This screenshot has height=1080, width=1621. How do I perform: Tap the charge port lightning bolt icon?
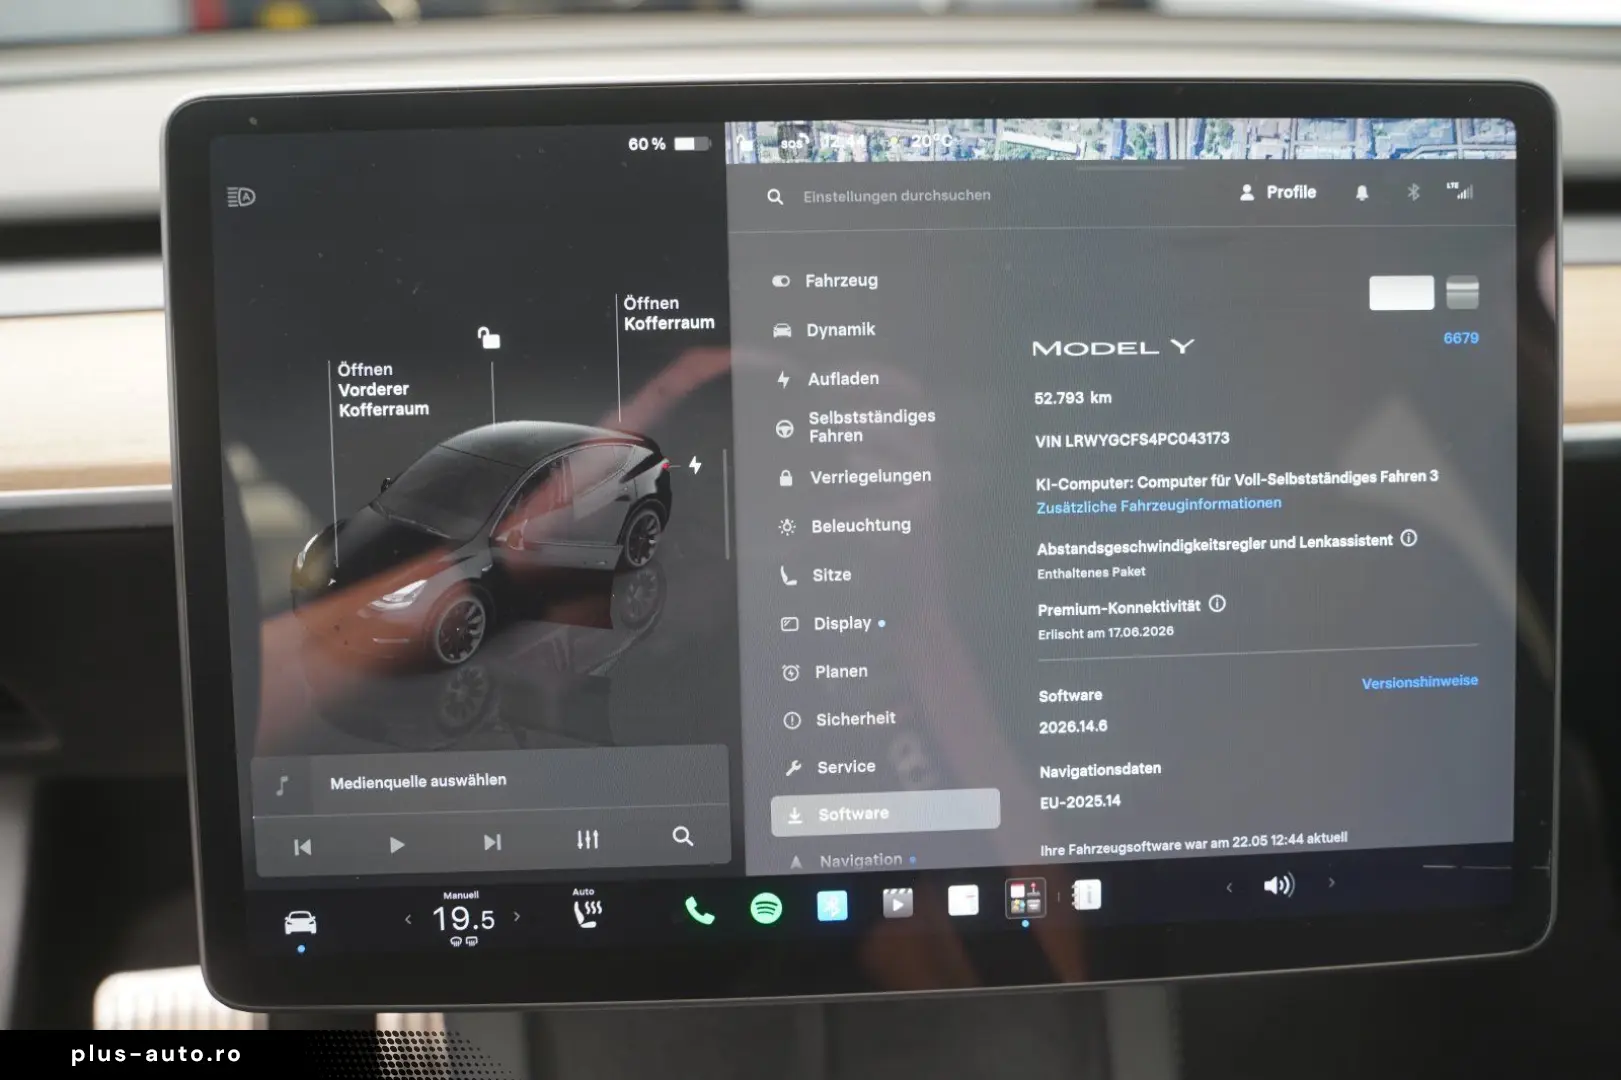coord(695,465)
